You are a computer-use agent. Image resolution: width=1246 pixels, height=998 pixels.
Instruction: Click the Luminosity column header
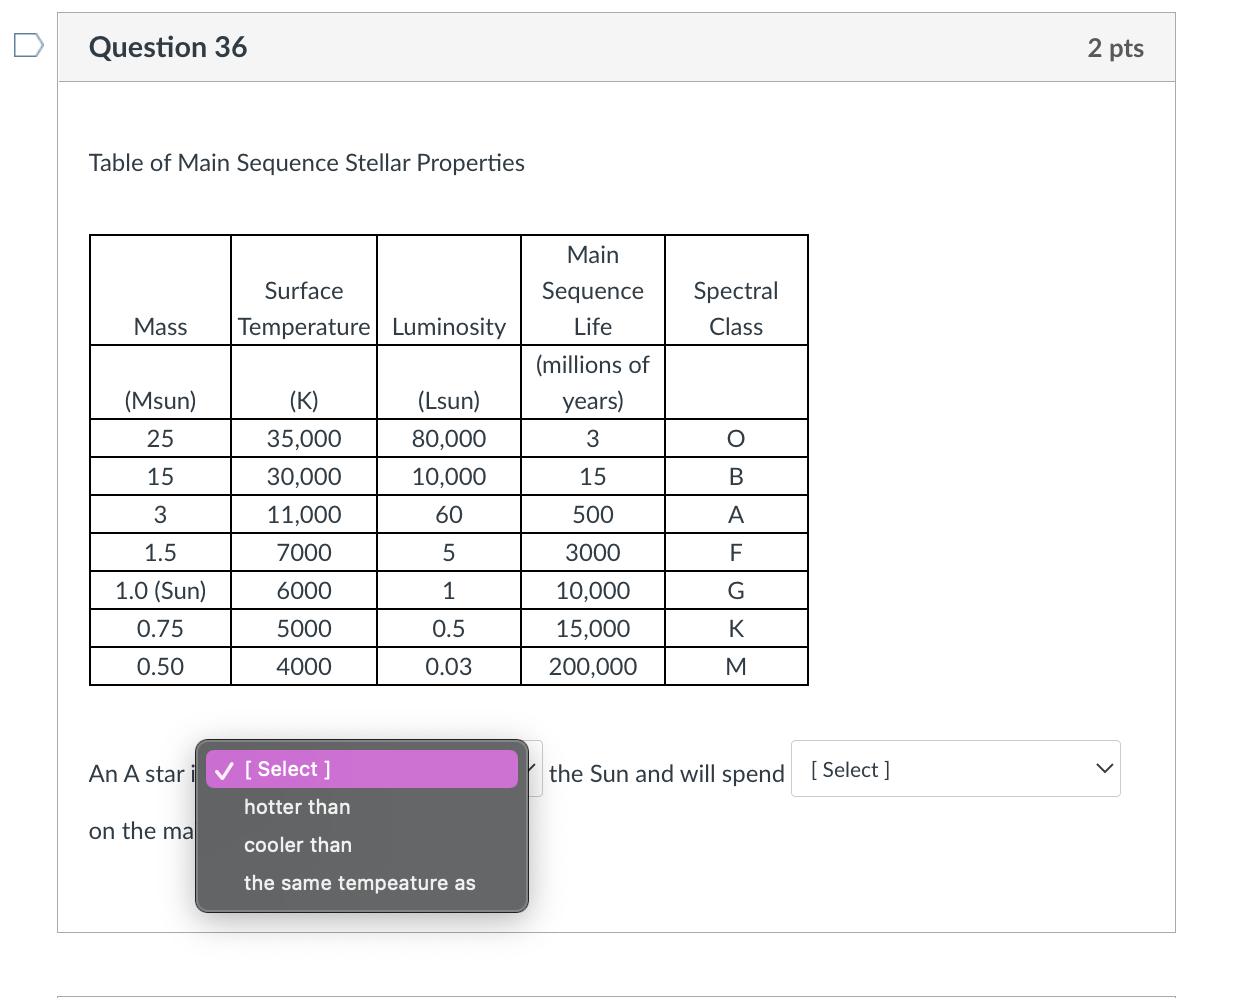tap(448, 326)
